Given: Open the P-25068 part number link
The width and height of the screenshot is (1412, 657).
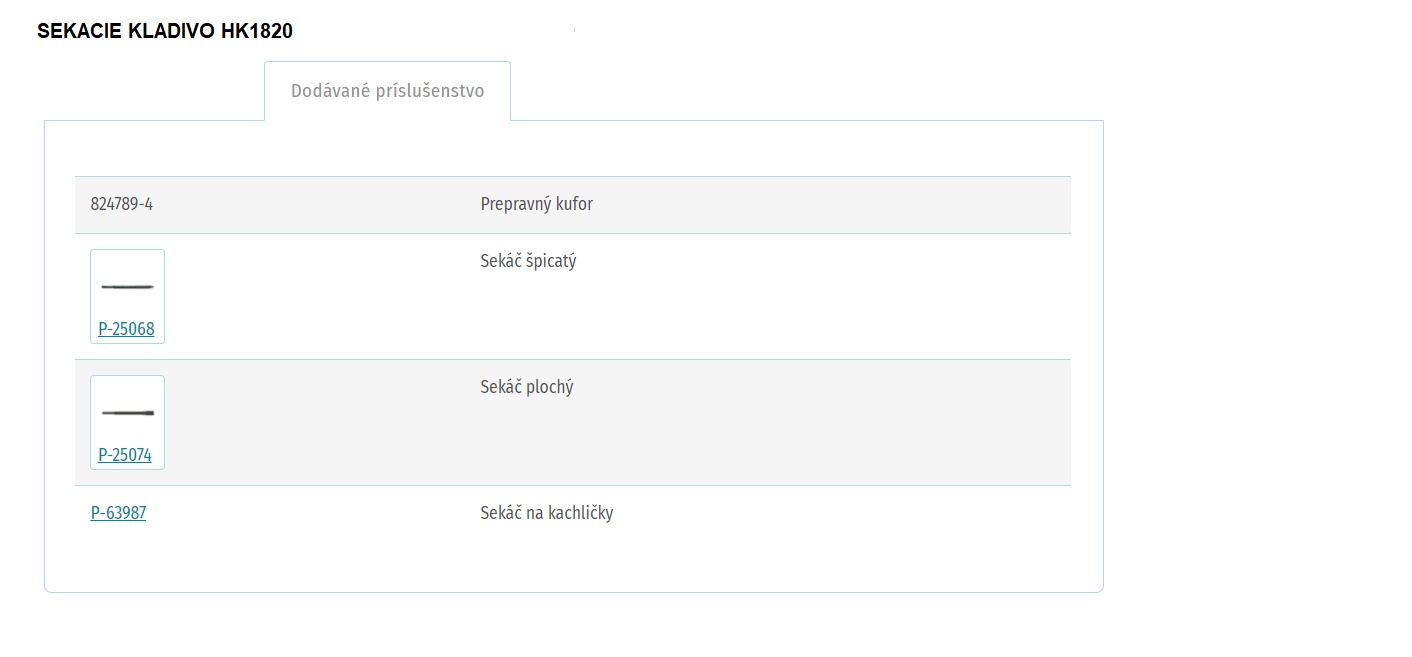Looking at the screenshot, I should pos(126,329).
